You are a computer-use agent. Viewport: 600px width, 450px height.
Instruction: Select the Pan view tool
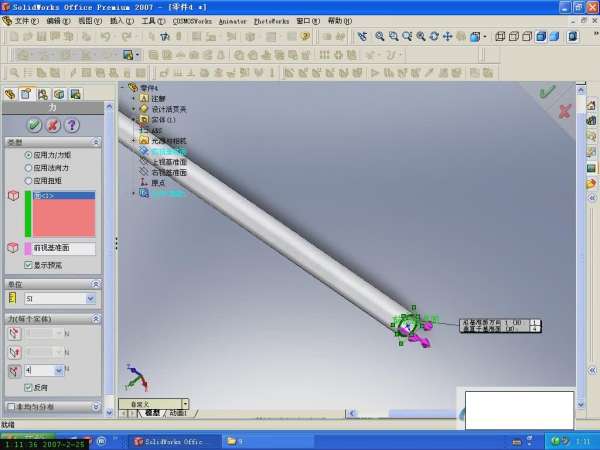[447, 36]
